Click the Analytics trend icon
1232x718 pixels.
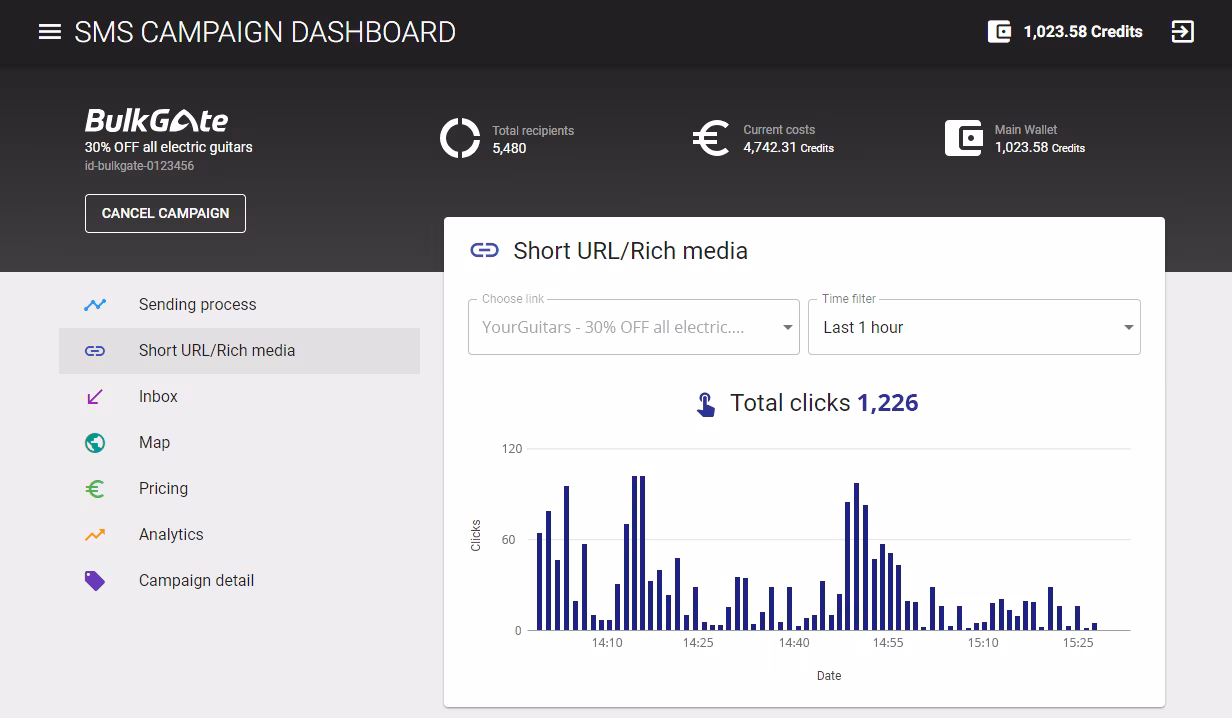tap(95, 535)
